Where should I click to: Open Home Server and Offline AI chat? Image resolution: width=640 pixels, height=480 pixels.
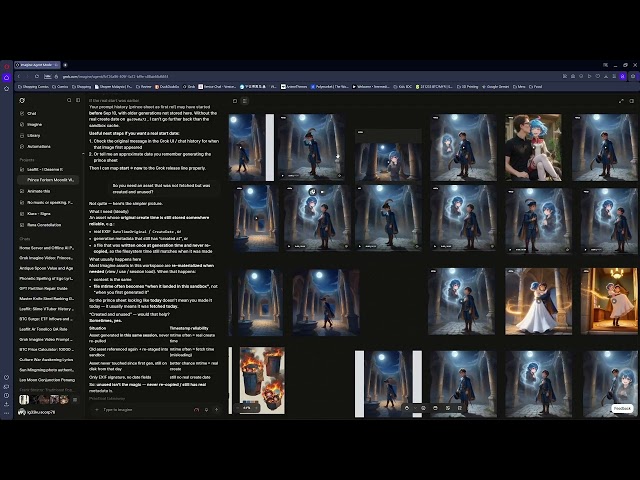point(46,248)
